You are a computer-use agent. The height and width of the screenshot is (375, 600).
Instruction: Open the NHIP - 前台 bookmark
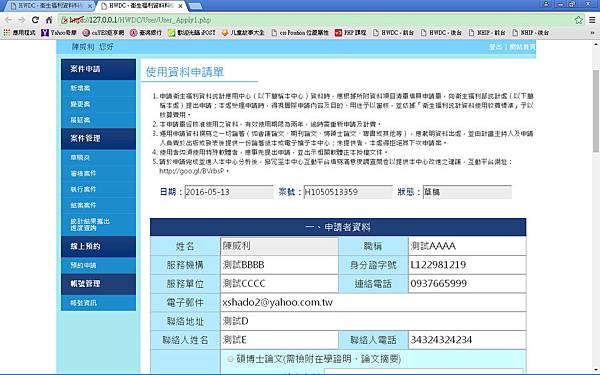(487, 33)
